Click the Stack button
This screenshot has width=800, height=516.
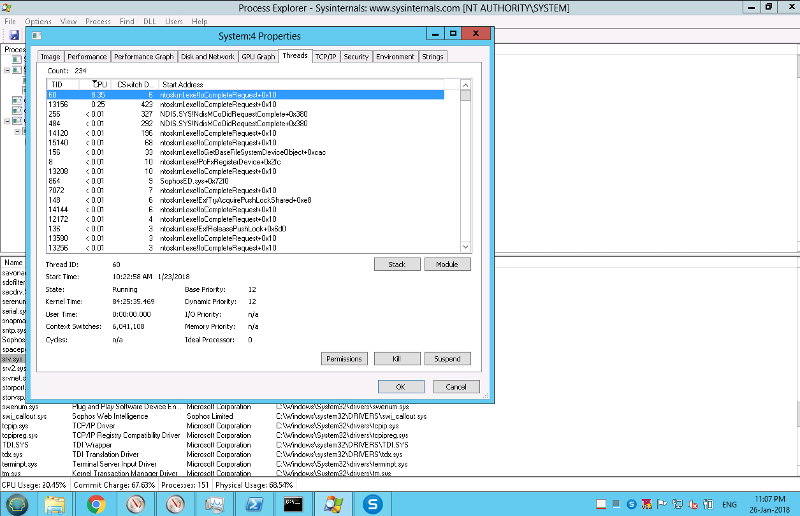pos(397,264)
